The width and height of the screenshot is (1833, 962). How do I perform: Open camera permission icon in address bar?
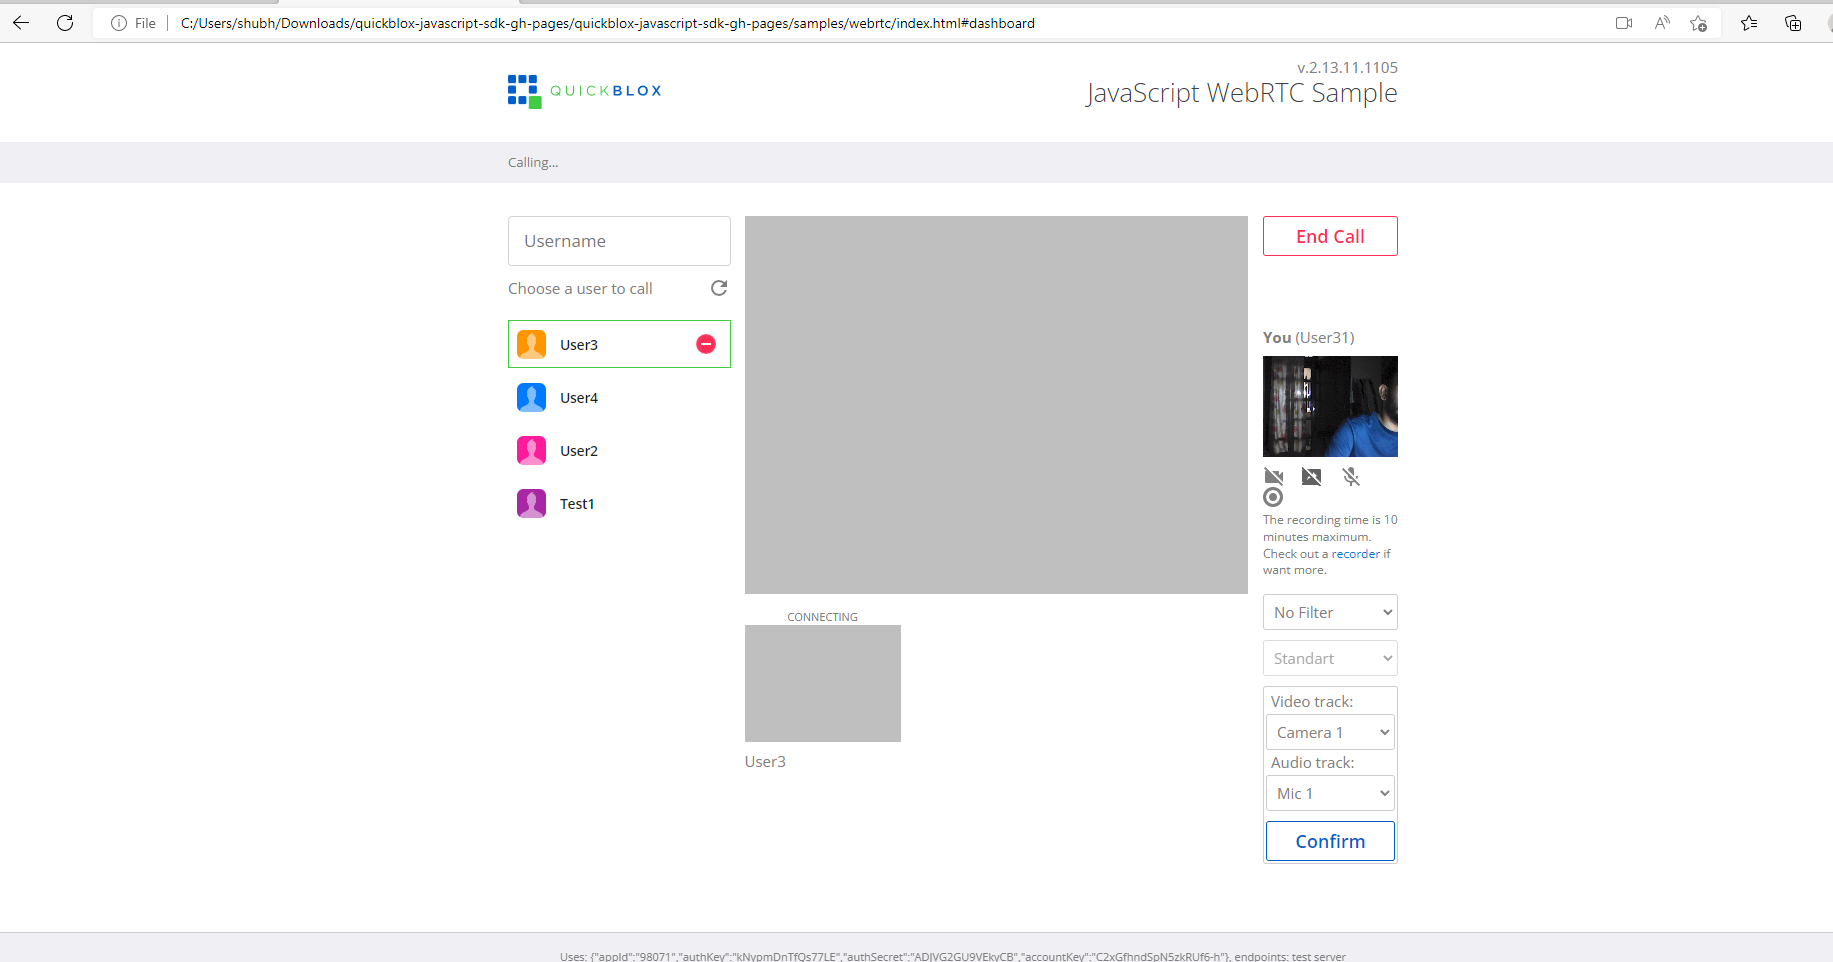coord(1624,23)
